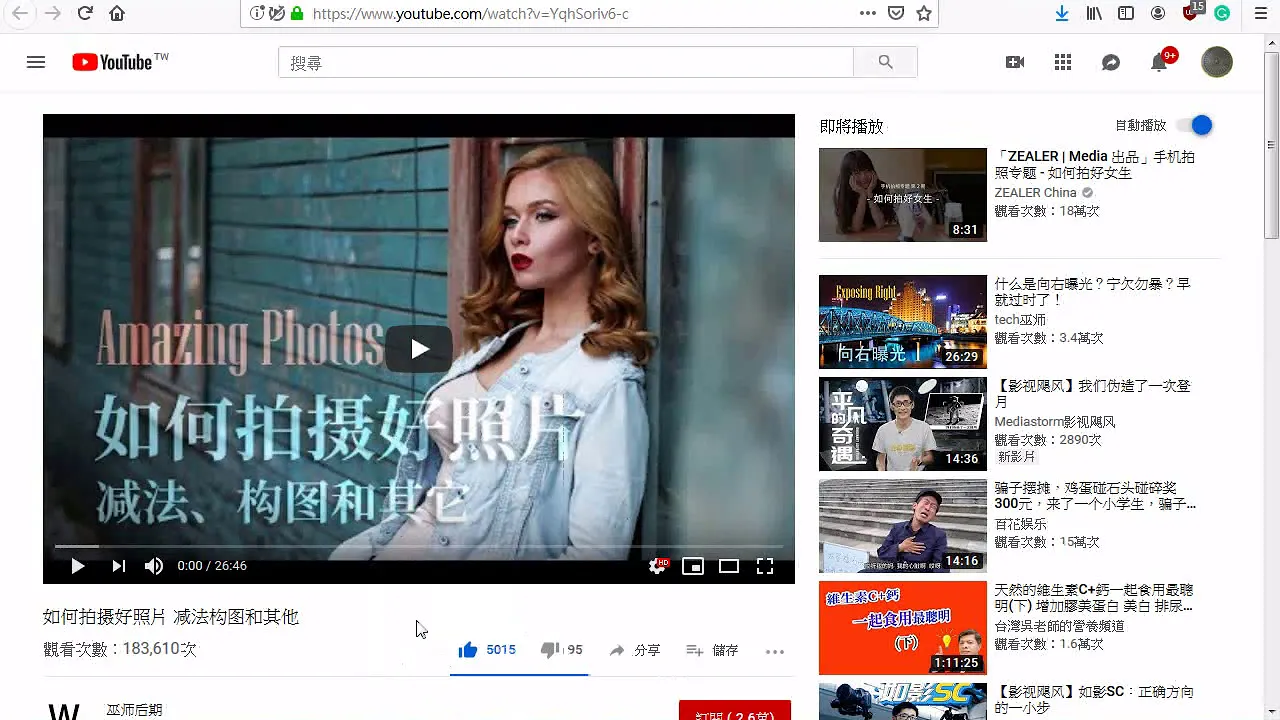Click play in the player controls
This screenshot has height=720, width=1280.
(x=77, y=566)
